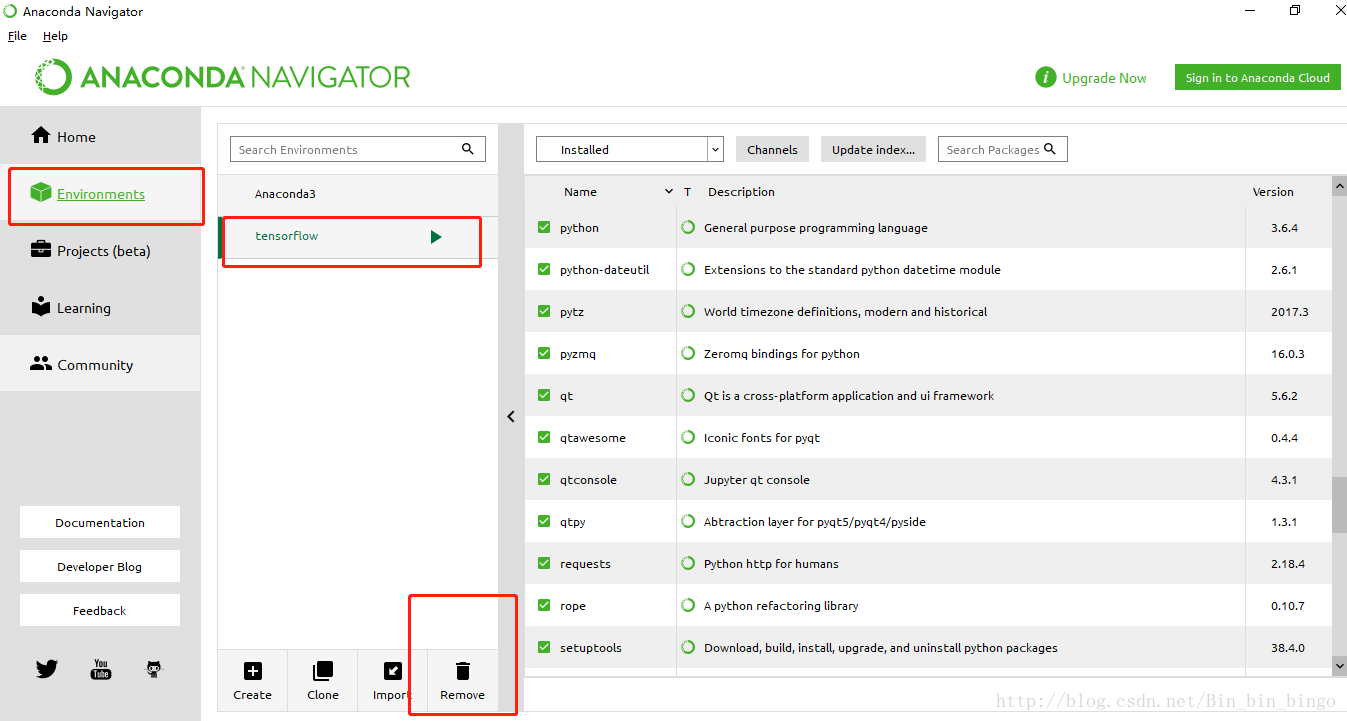Click the scrollbar down arrow
Screen dimensions: 1347x721
1339,665
